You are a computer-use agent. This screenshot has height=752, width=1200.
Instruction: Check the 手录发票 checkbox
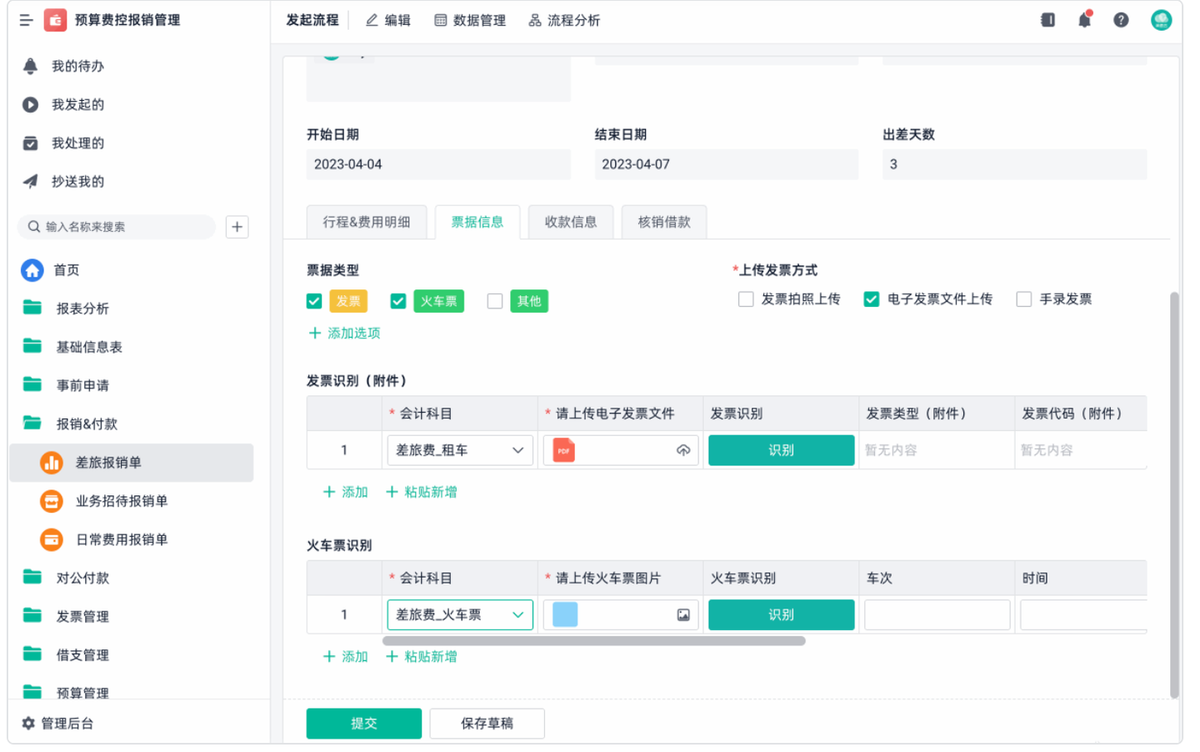pos(1023,299)
